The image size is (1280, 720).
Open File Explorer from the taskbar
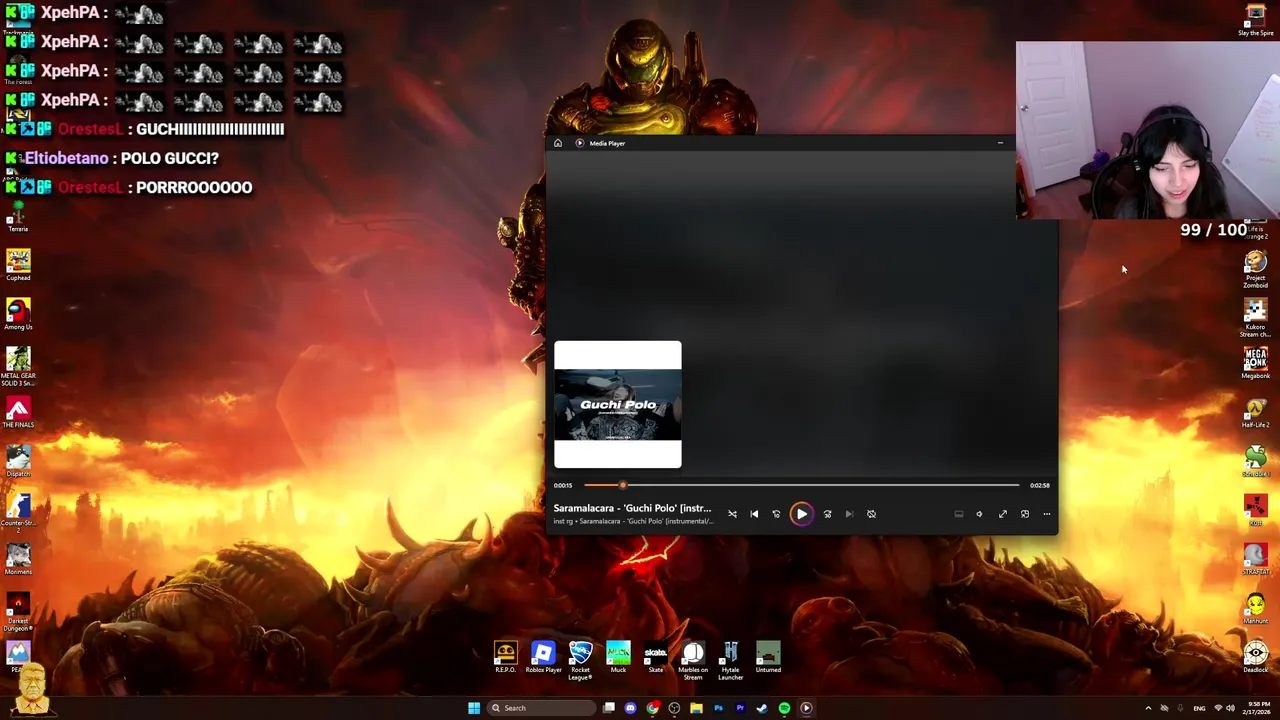coord(696,708)
